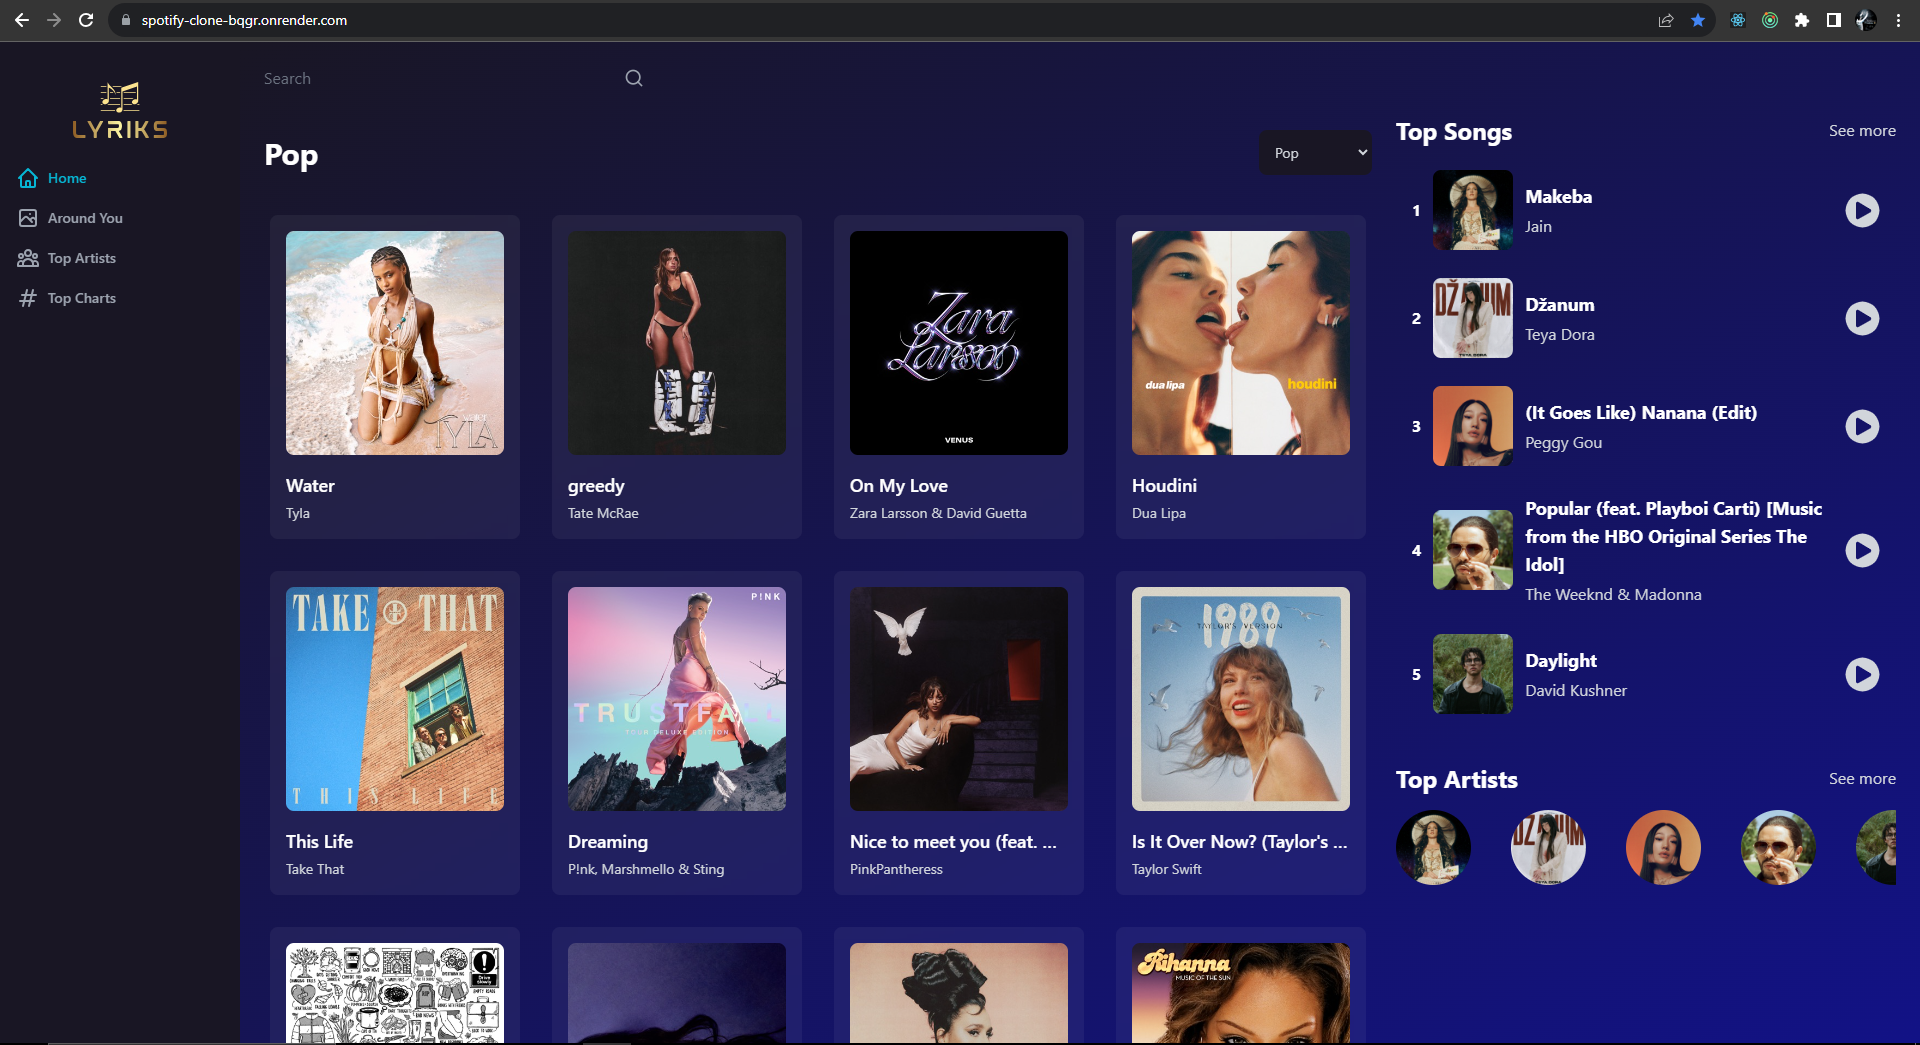
Task: Click the search magnifier icon
Action: coord(634,78)
